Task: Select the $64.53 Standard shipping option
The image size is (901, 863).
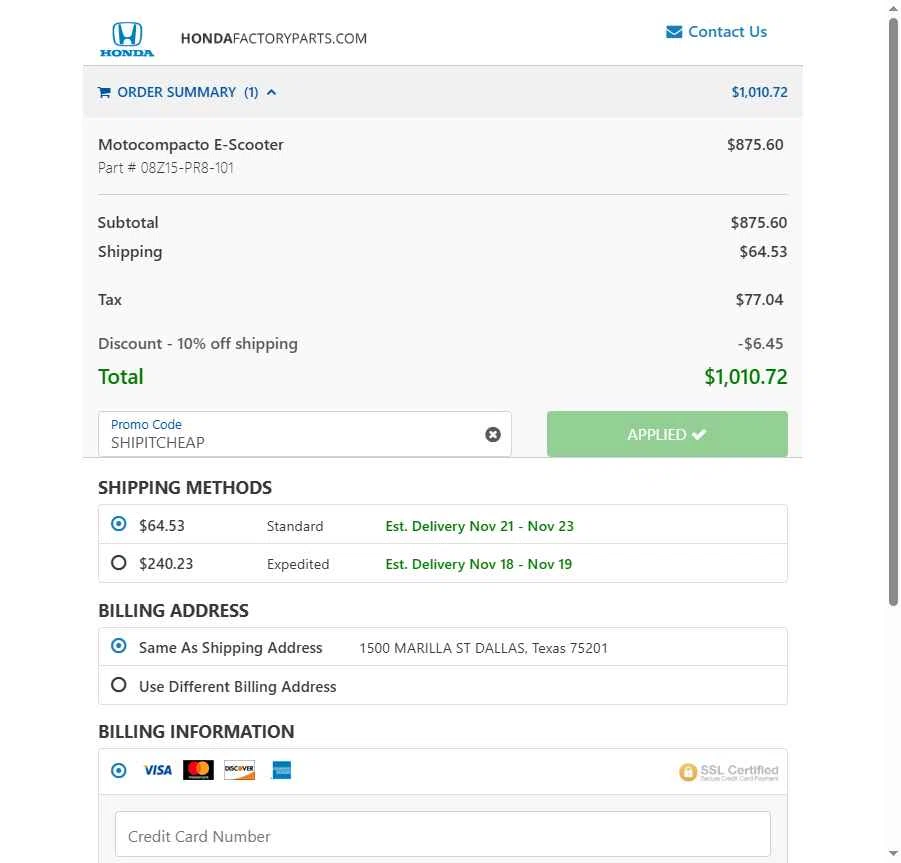Action: (x=118, y=524)
